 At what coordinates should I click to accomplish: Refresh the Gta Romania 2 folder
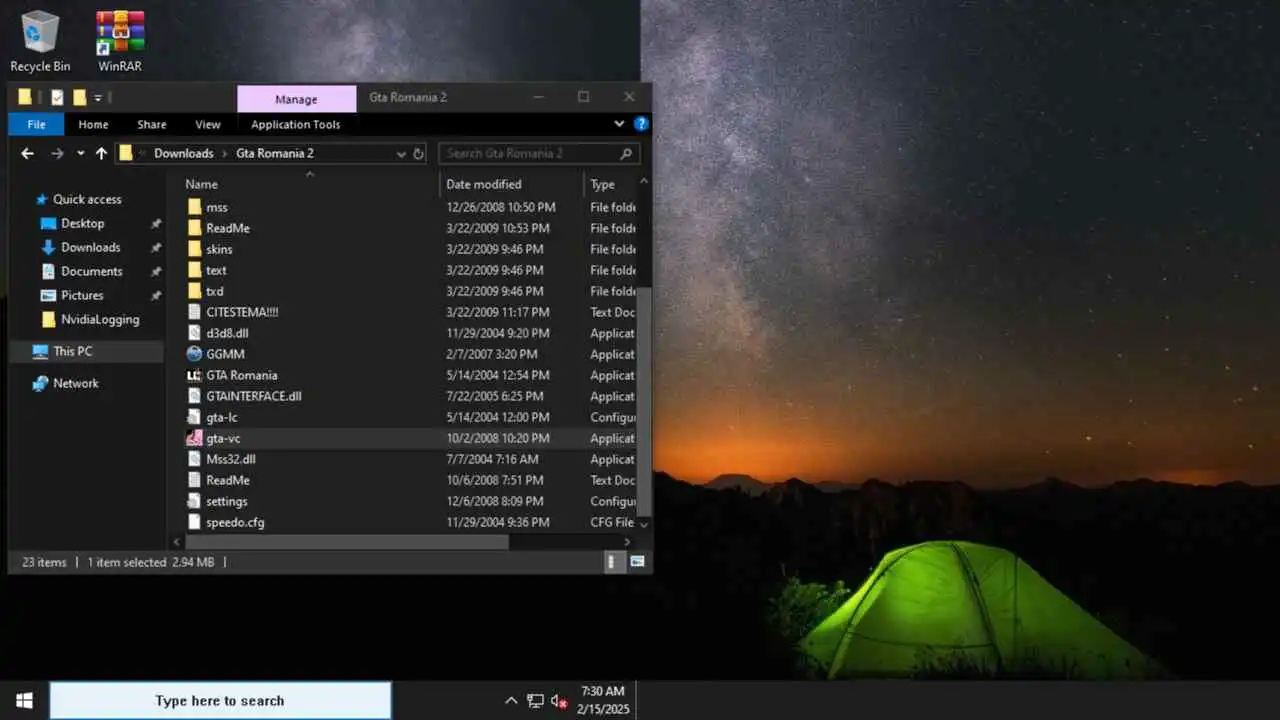419,153
